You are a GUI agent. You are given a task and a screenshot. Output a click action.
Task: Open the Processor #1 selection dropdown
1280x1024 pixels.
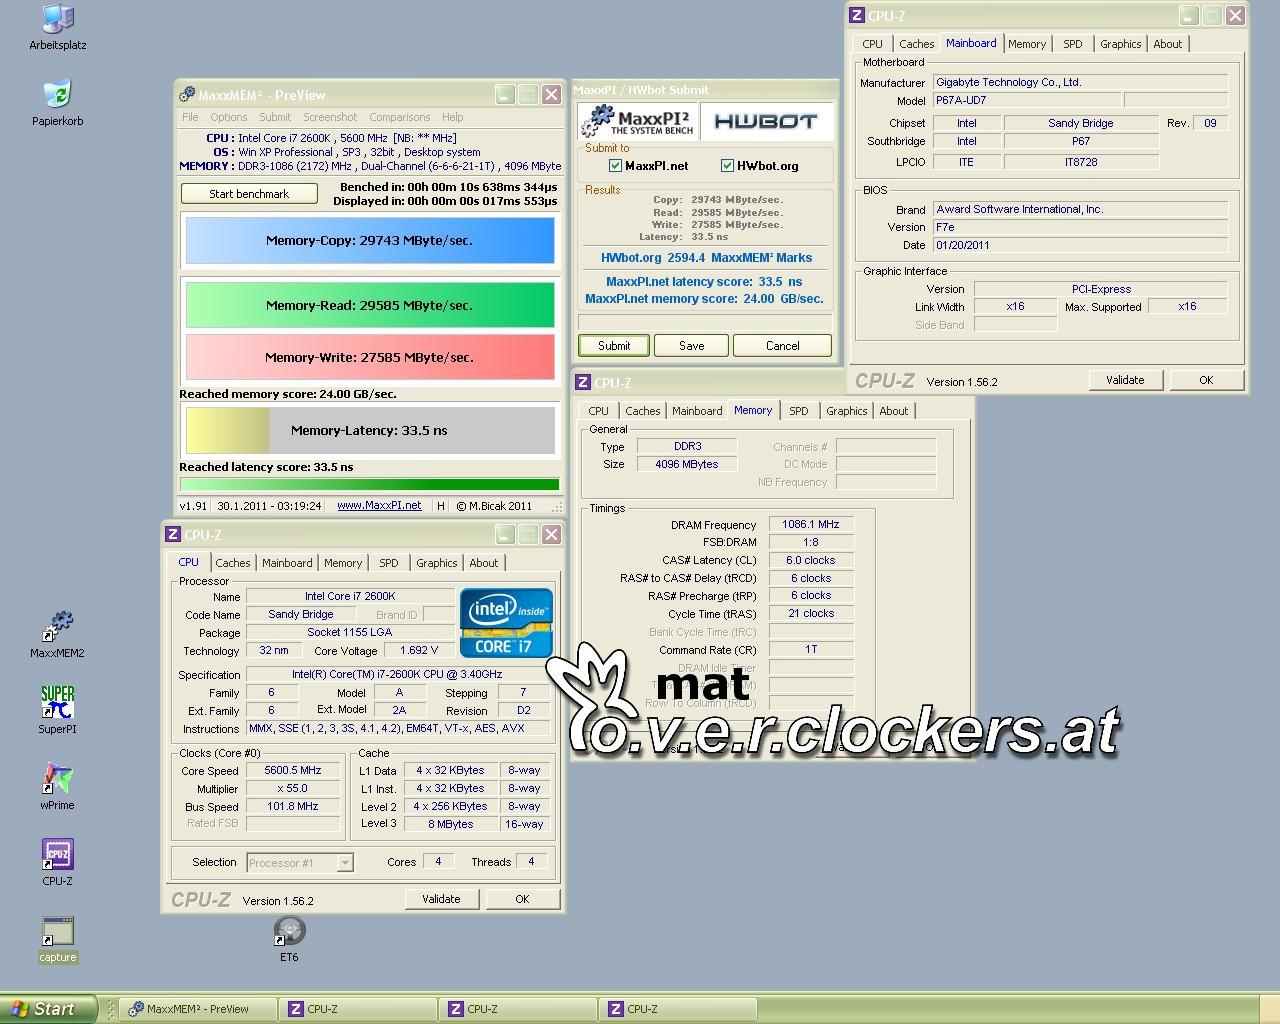point(299,862)
